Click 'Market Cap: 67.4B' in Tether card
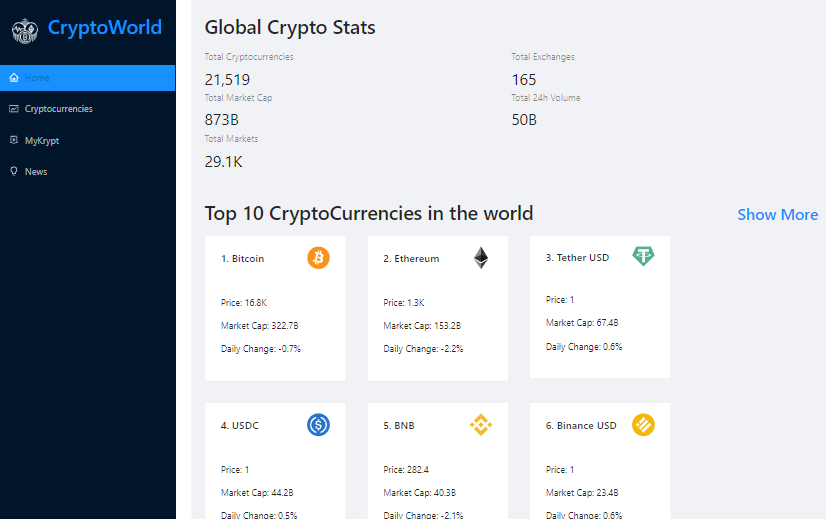The width and height of the screenshot is (826, 519). pyautogui.click(x=582, y=323)
